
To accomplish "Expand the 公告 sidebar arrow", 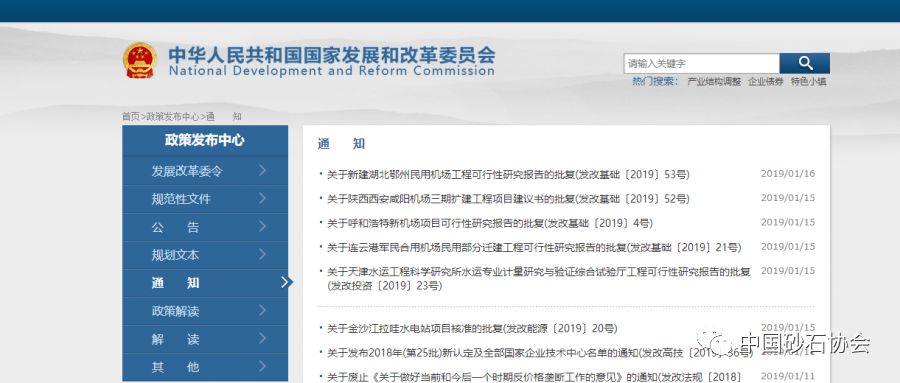I will [x=262, y=227].
